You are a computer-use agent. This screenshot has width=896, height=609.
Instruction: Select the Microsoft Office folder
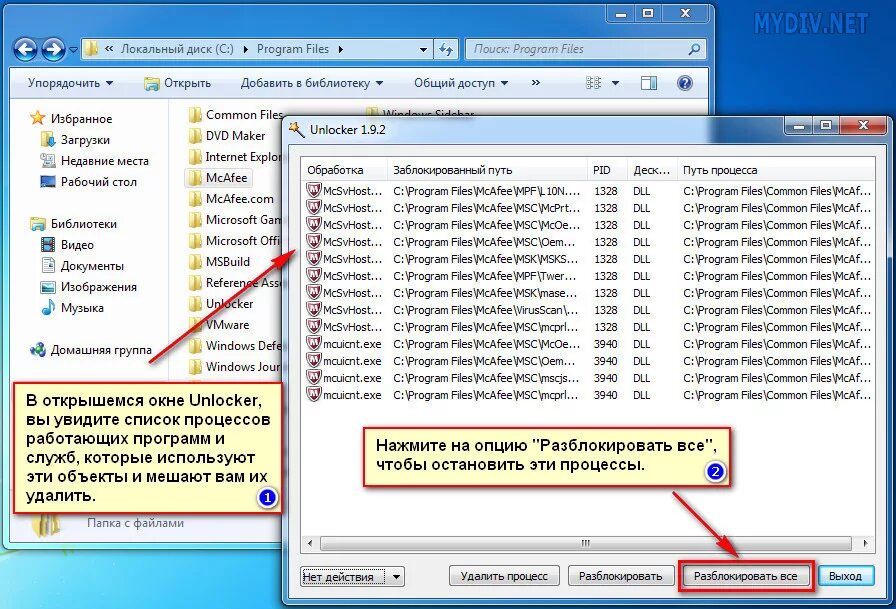pos(235,241)
